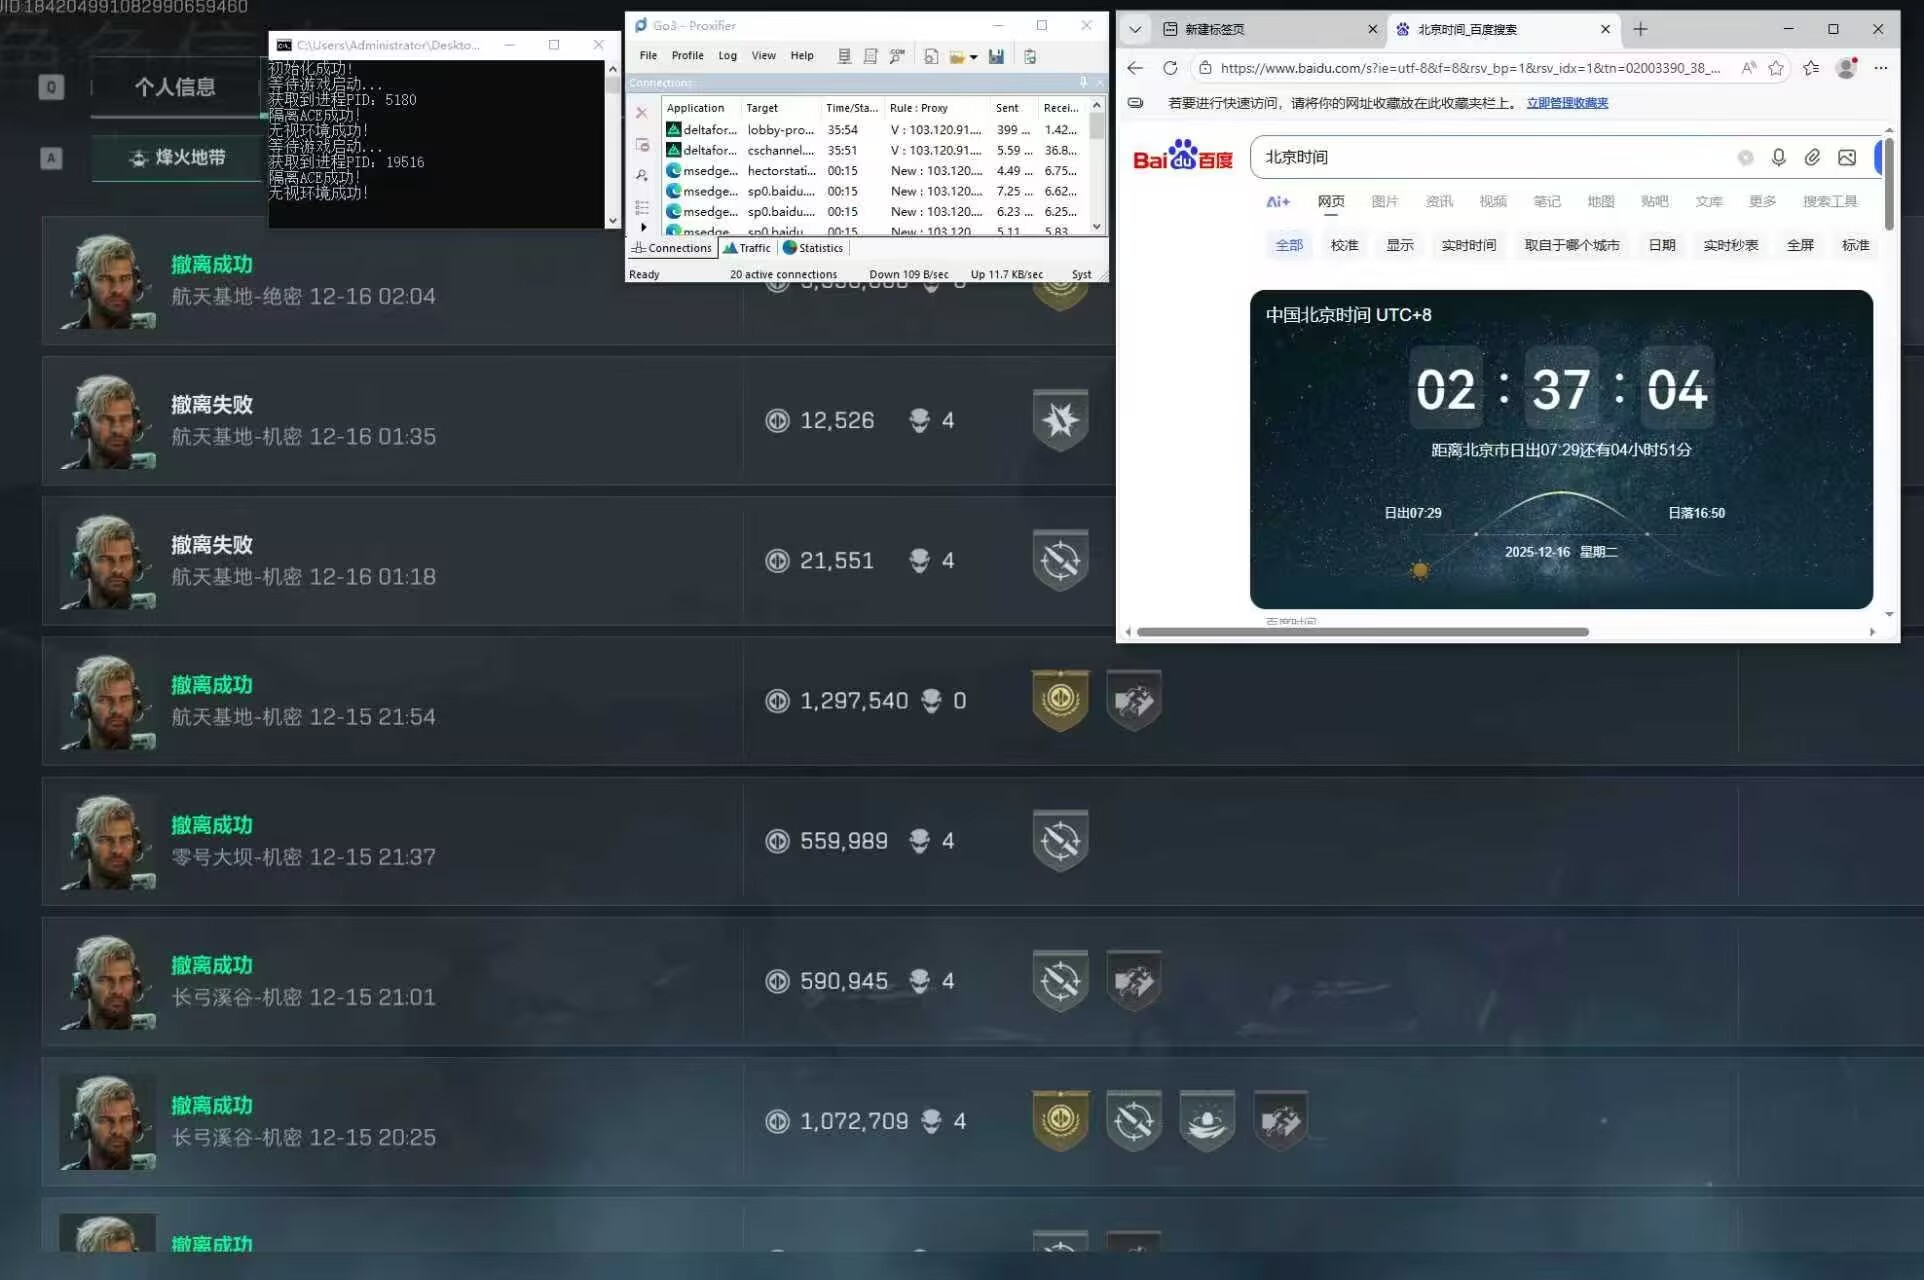Open Proxifier open-profile dropdown arrow
The image size is (1924, 1280).
[x=974, y=57]
